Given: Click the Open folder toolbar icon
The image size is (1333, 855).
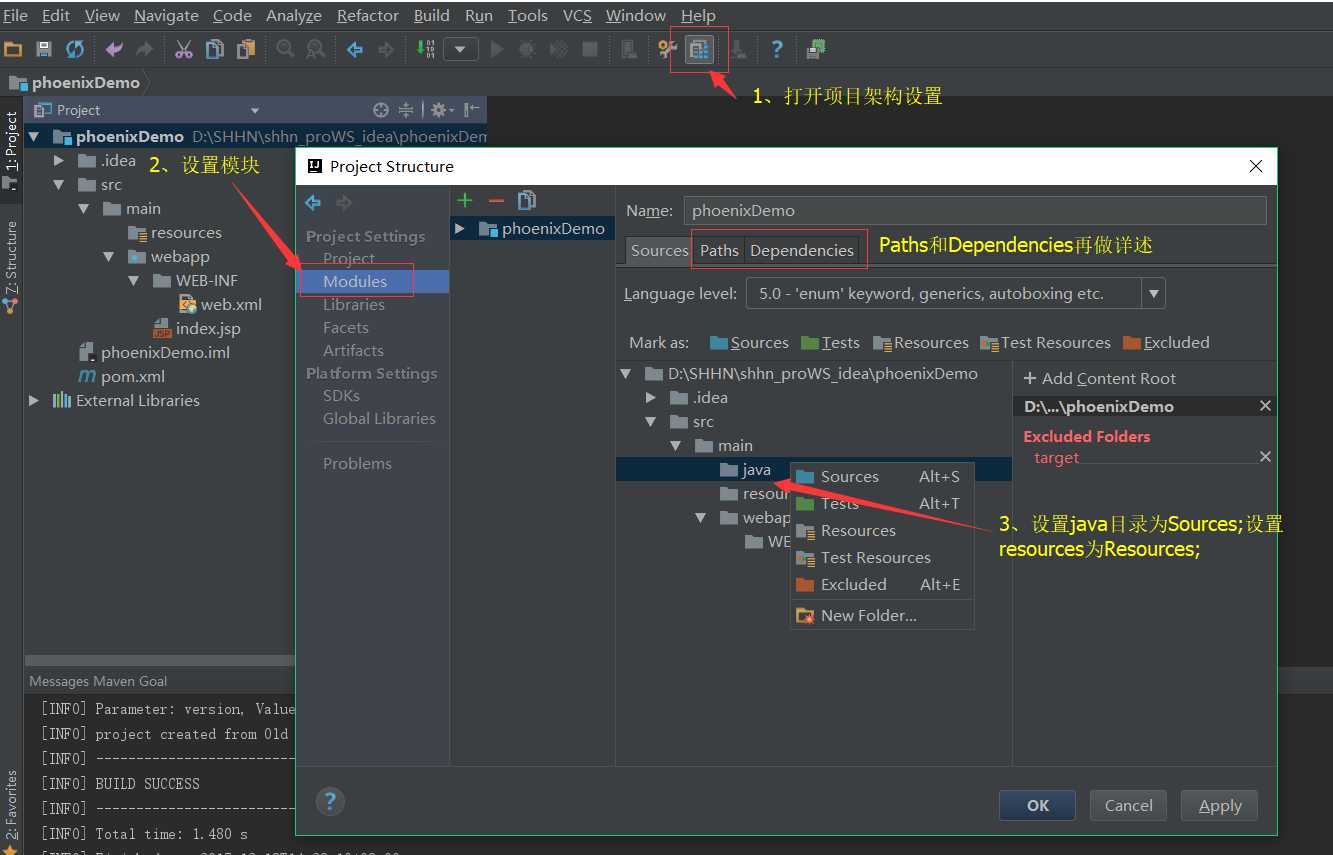Looking at the screenshot, I should point(13,49).
